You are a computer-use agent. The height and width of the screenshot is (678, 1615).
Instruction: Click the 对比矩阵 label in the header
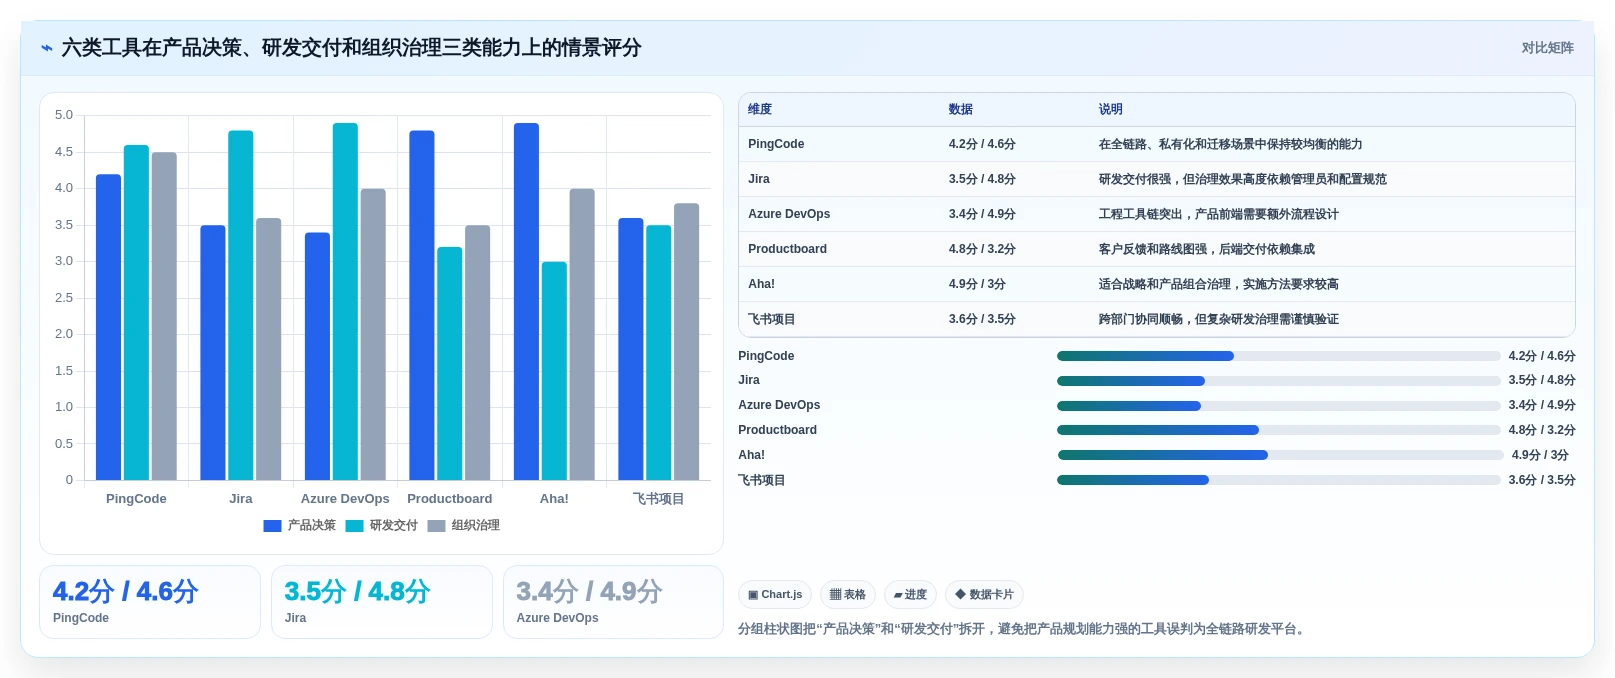(1547, 48)
